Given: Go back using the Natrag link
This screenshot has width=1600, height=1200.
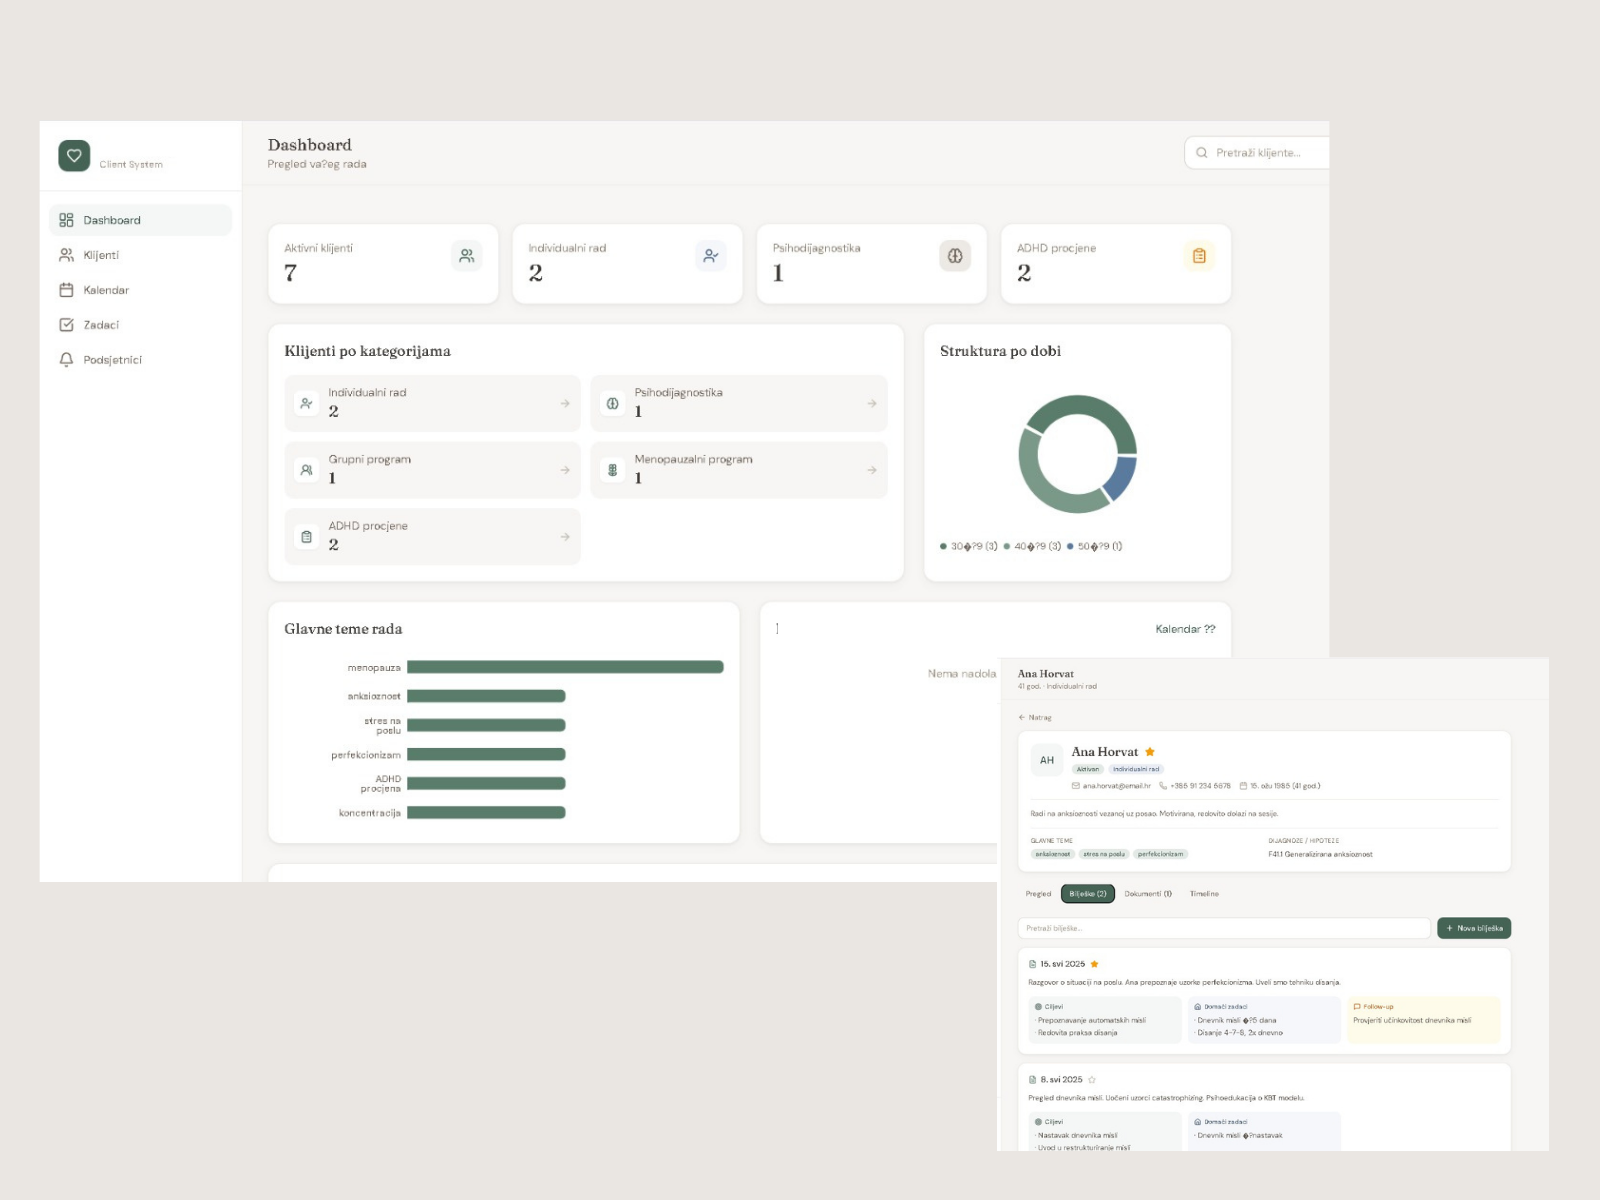Looking at the screenshot, I should point(1035,717).
